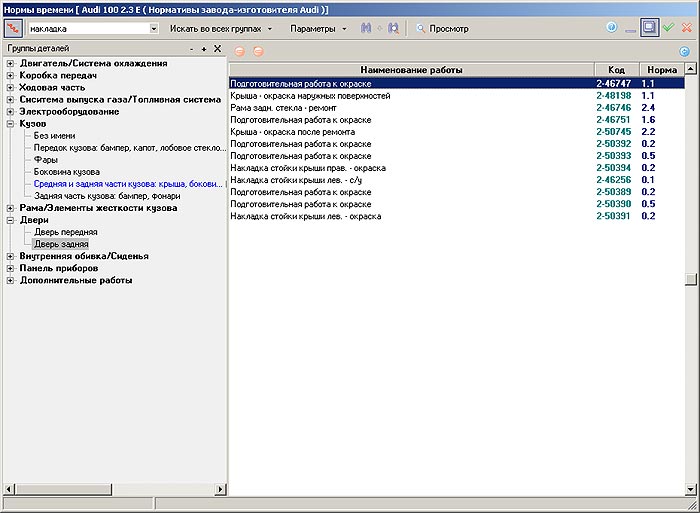Select the Фары tree item

coord(45,160)
